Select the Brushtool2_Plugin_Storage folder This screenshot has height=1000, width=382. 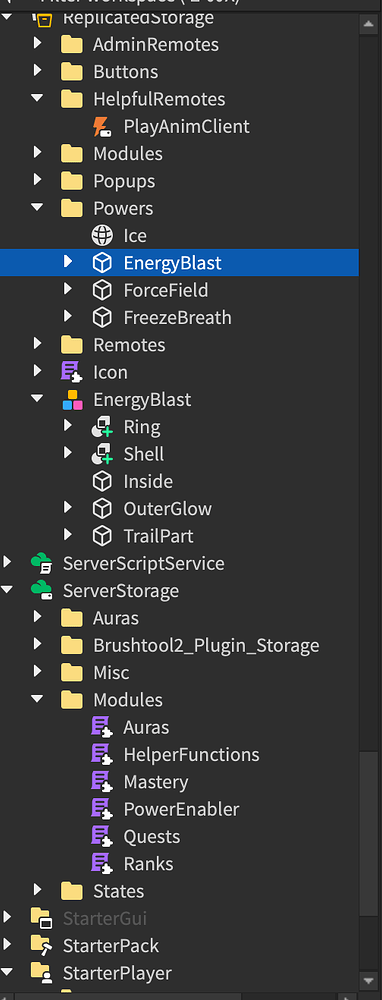[x=206, y=645]
